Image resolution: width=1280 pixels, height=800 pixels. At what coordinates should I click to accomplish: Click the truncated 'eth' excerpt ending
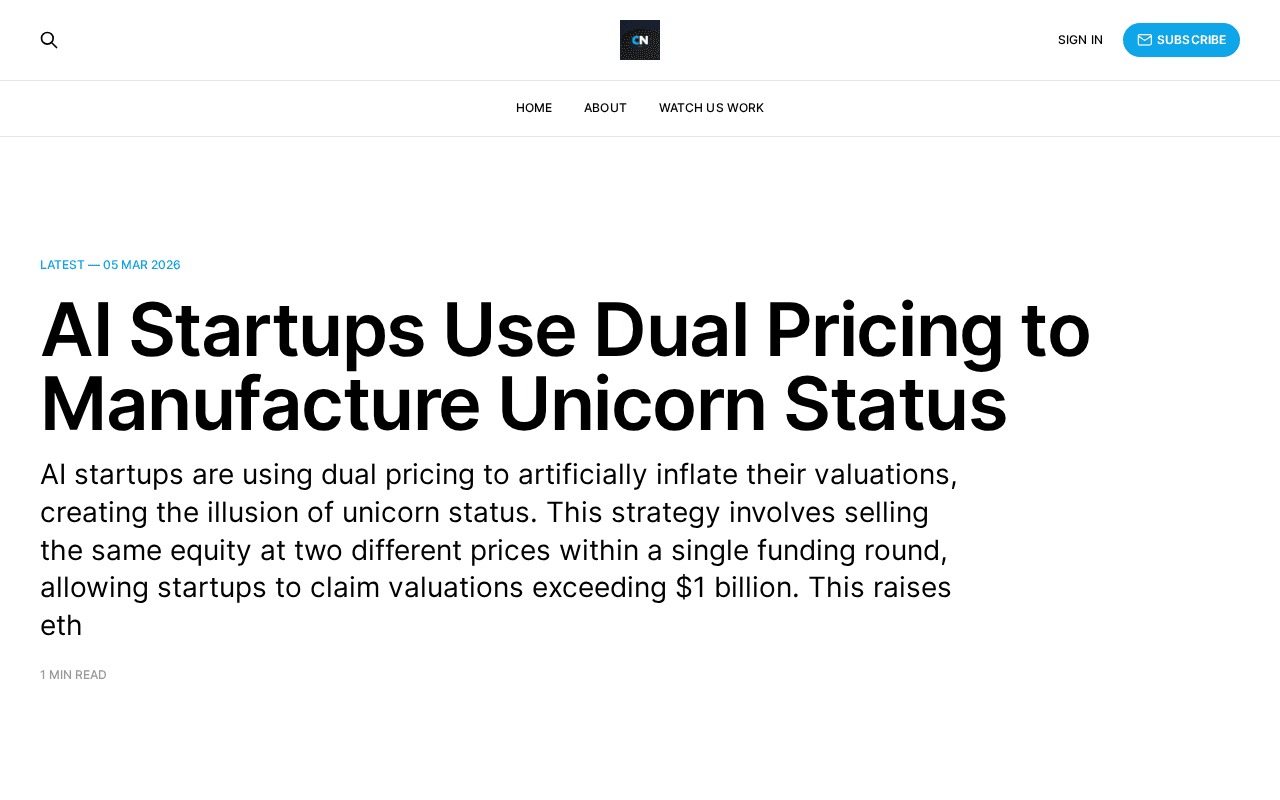point(61,625)
